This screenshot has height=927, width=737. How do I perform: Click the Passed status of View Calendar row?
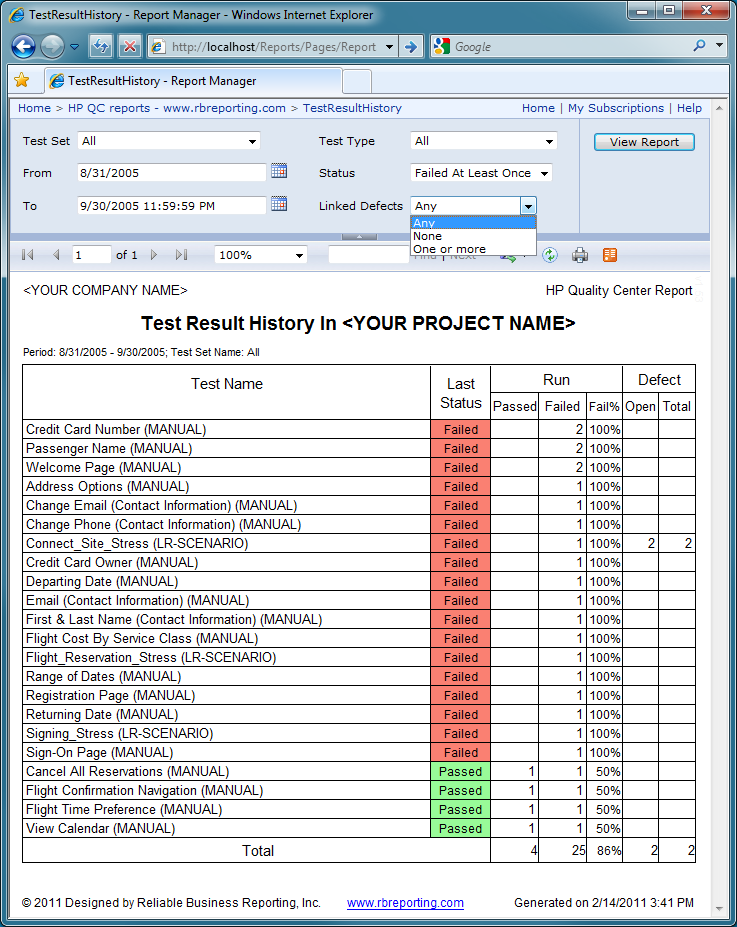coord(460,828)
